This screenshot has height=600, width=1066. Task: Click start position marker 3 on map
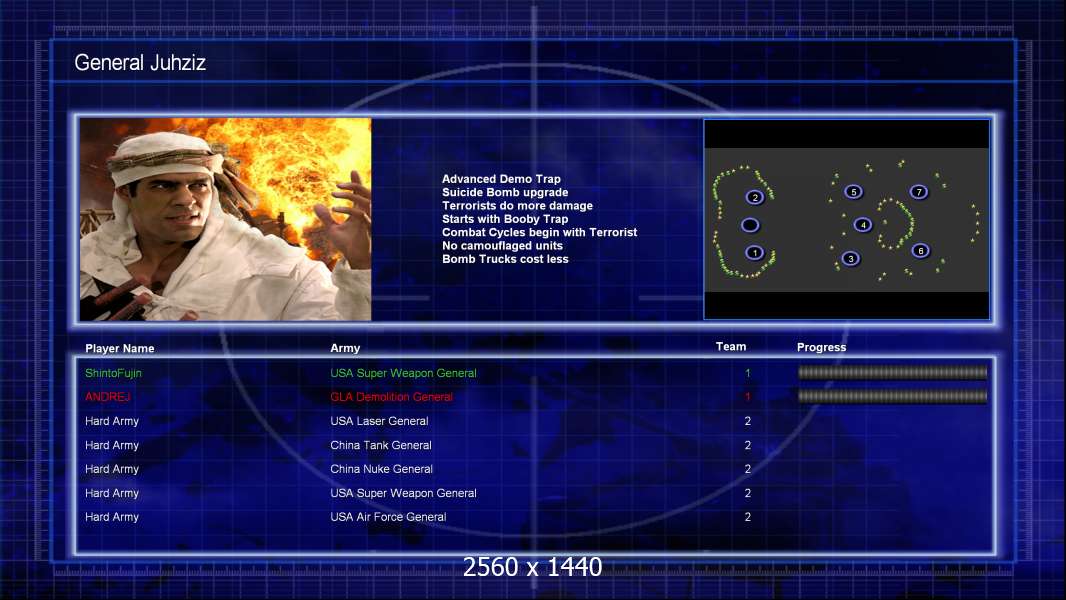tap(850, 258)
